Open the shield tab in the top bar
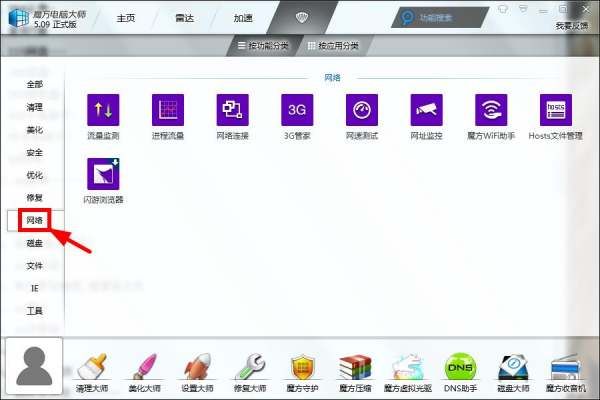600x400 pixels. click(x=302, y=17)
